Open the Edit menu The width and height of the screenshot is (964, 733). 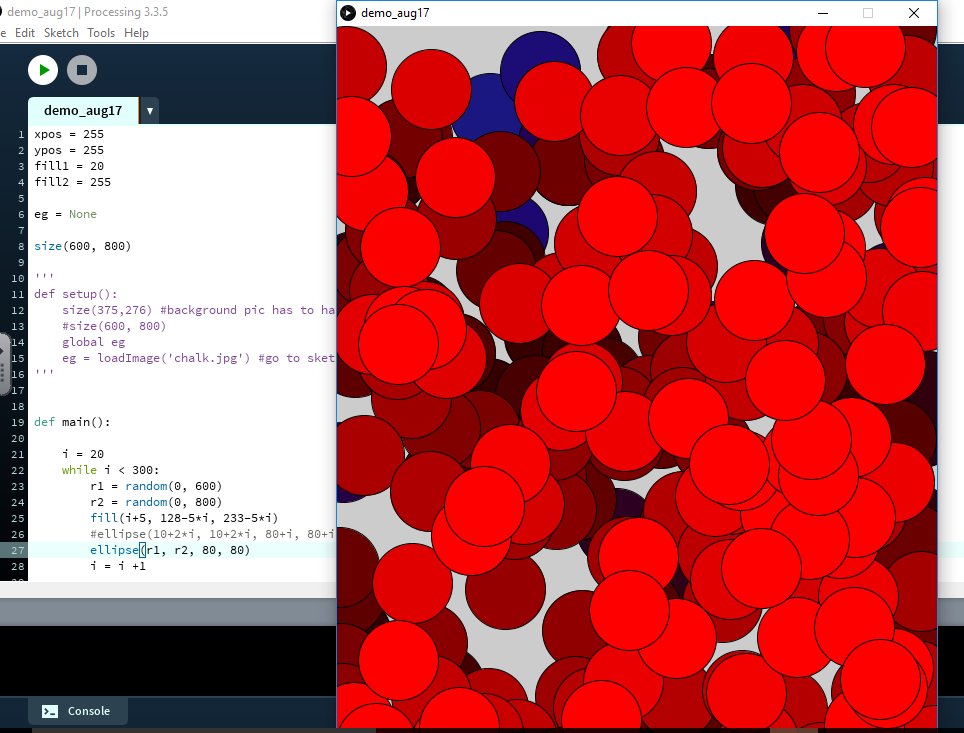pos(25,33)
